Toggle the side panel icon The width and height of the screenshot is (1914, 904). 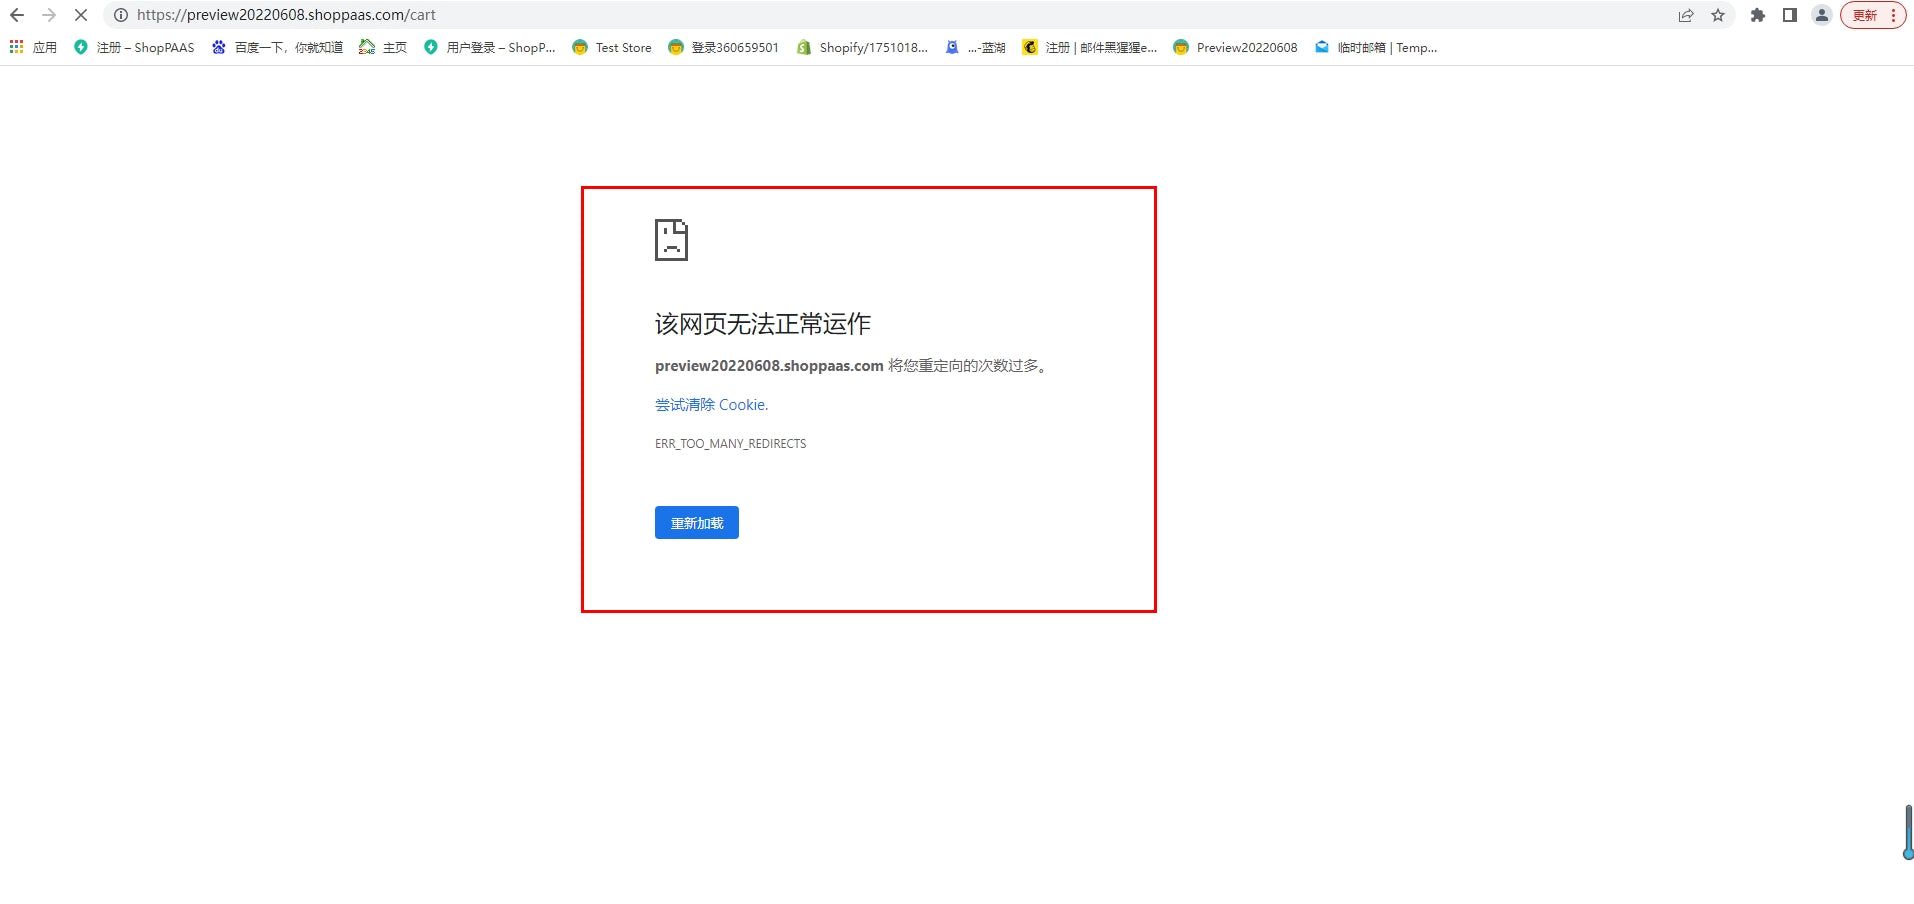pos(1790,15)
